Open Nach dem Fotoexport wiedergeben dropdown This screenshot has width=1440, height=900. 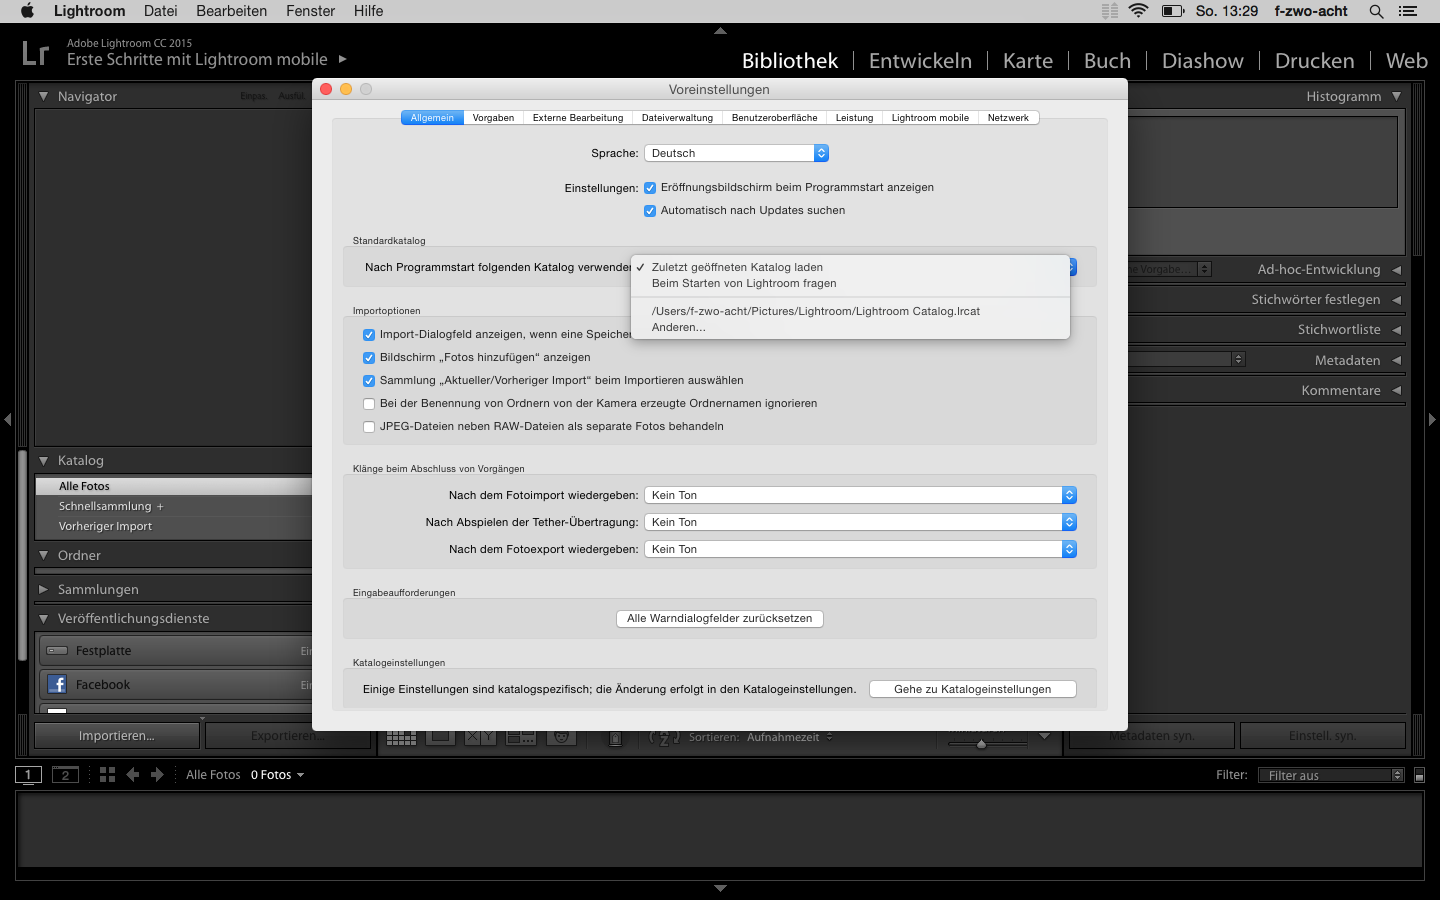(860, 549)
